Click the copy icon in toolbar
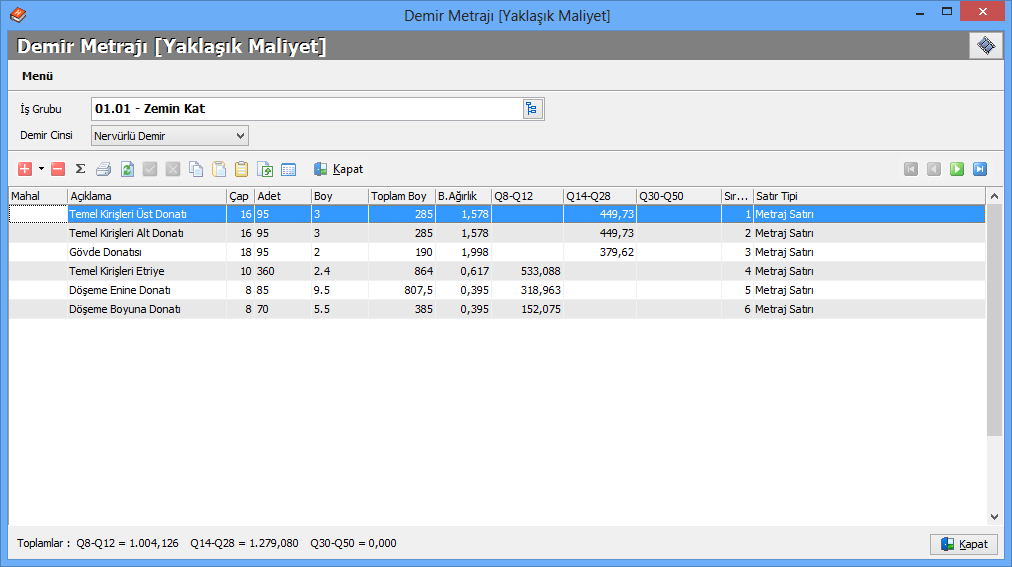Image resolution: width=1012 pixels, height=567 pixels. pos(196,169)
